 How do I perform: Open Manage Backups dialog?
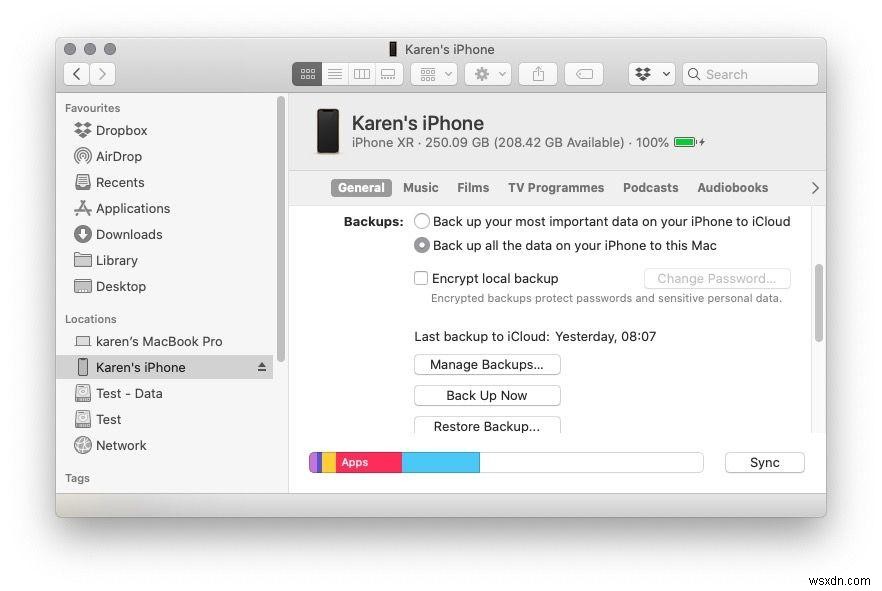point(487,364)
